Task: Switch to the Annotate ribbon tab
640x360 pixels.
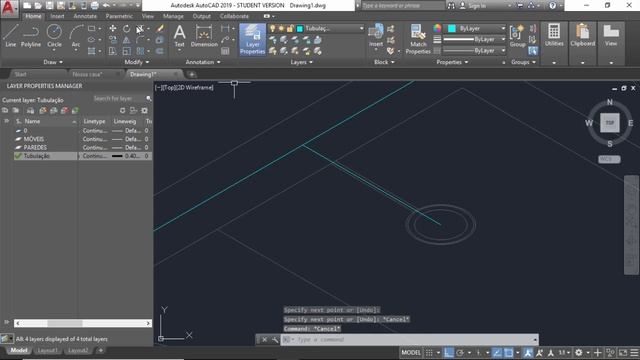Action: click(x=85, y=16)
